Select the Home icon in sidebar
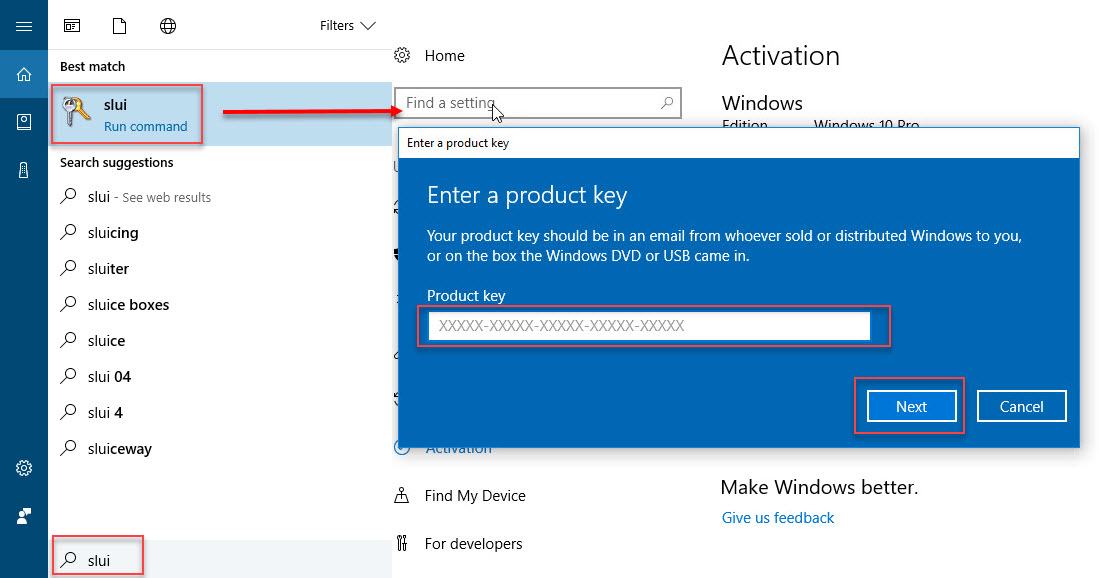This screenshot has width=1099, height=578. click(24, 74)
